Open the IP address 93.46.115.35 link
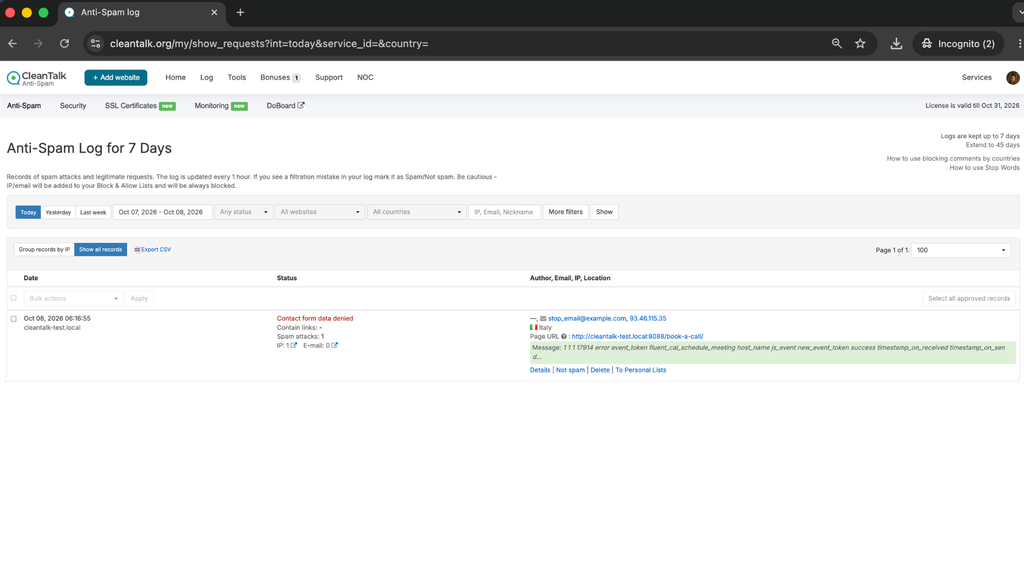The image size is (1024, 576). tap(648, 319)
